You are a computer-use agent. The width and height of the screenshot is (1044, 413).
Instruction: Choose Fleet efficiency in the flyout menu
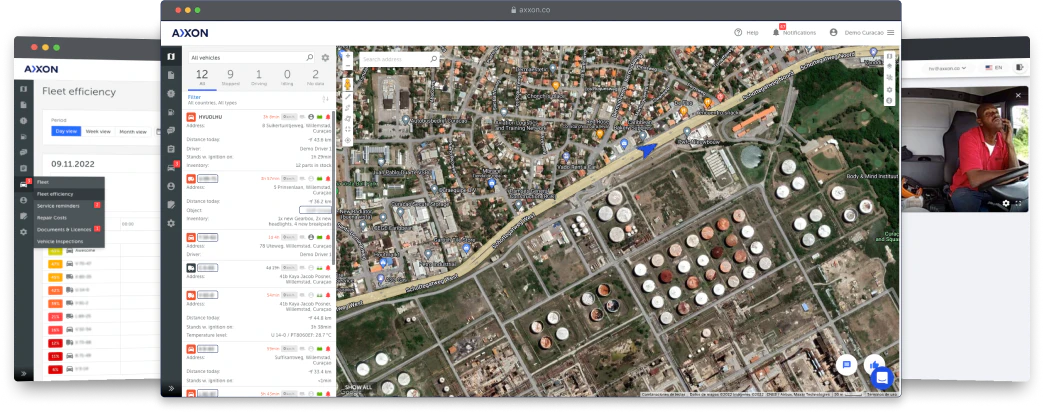69,194
